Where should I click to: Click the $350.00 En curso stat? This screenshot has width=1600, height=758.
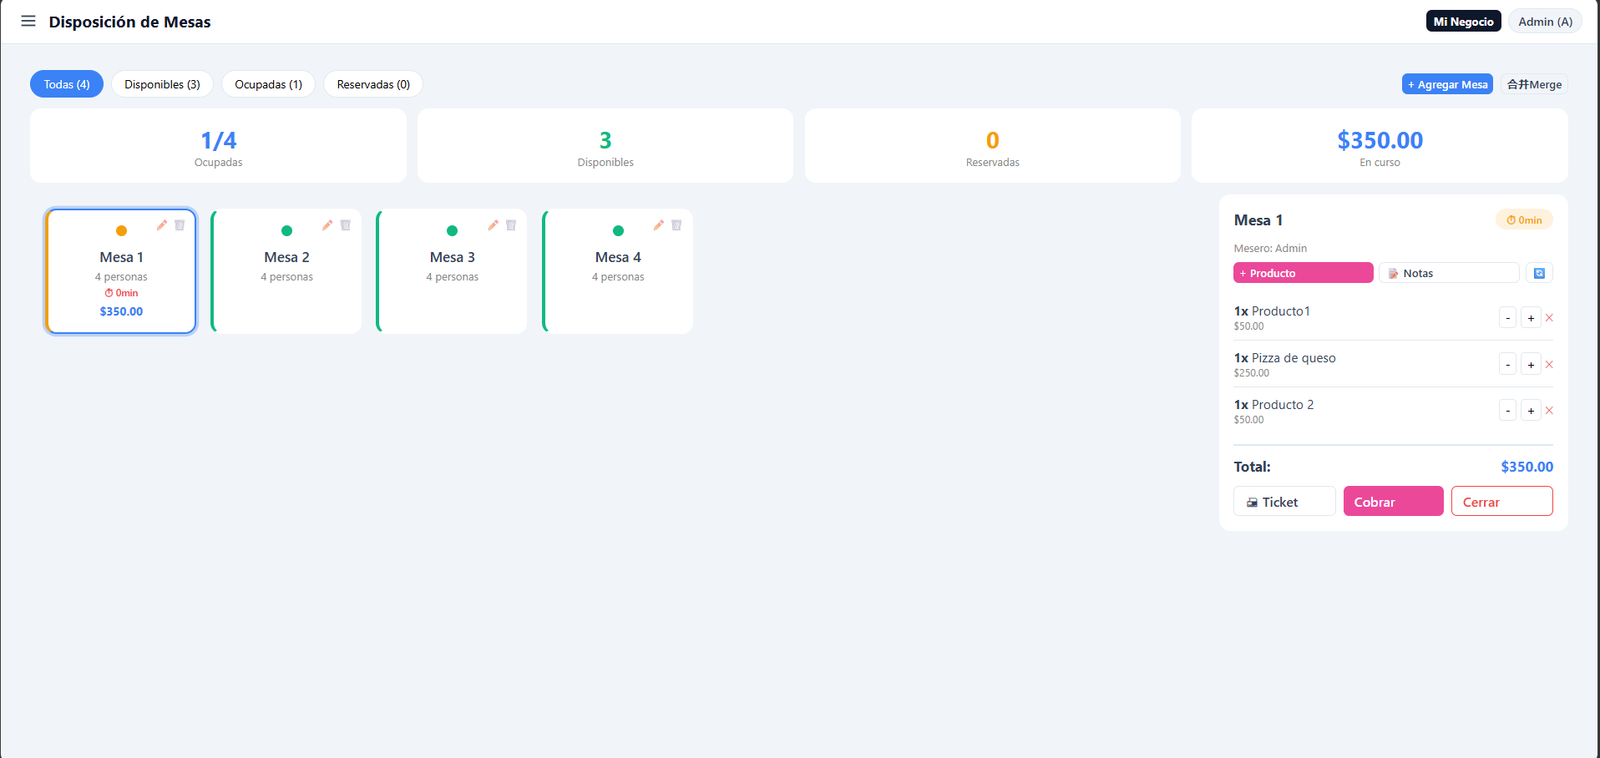point(1380,146)
